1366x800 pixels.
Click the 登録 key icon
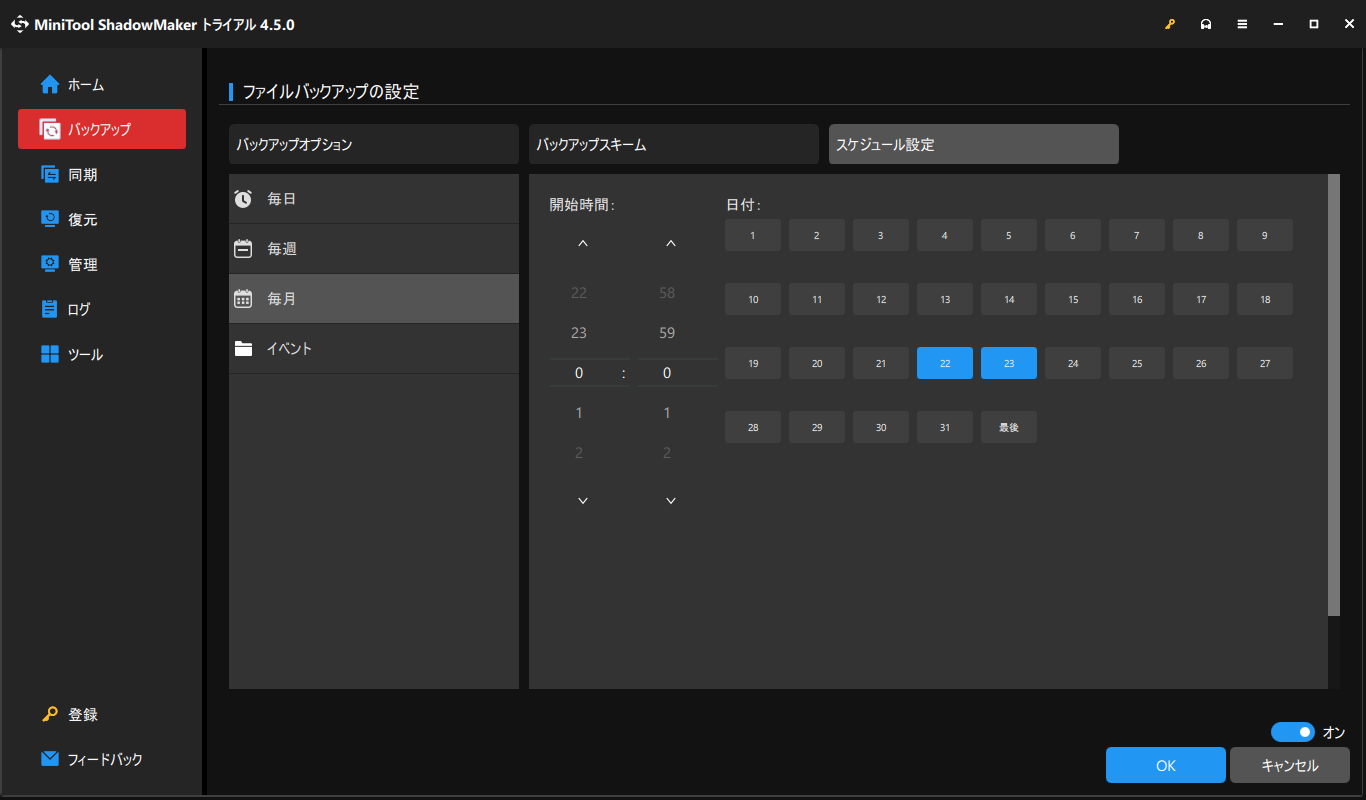tap(50, 715)
